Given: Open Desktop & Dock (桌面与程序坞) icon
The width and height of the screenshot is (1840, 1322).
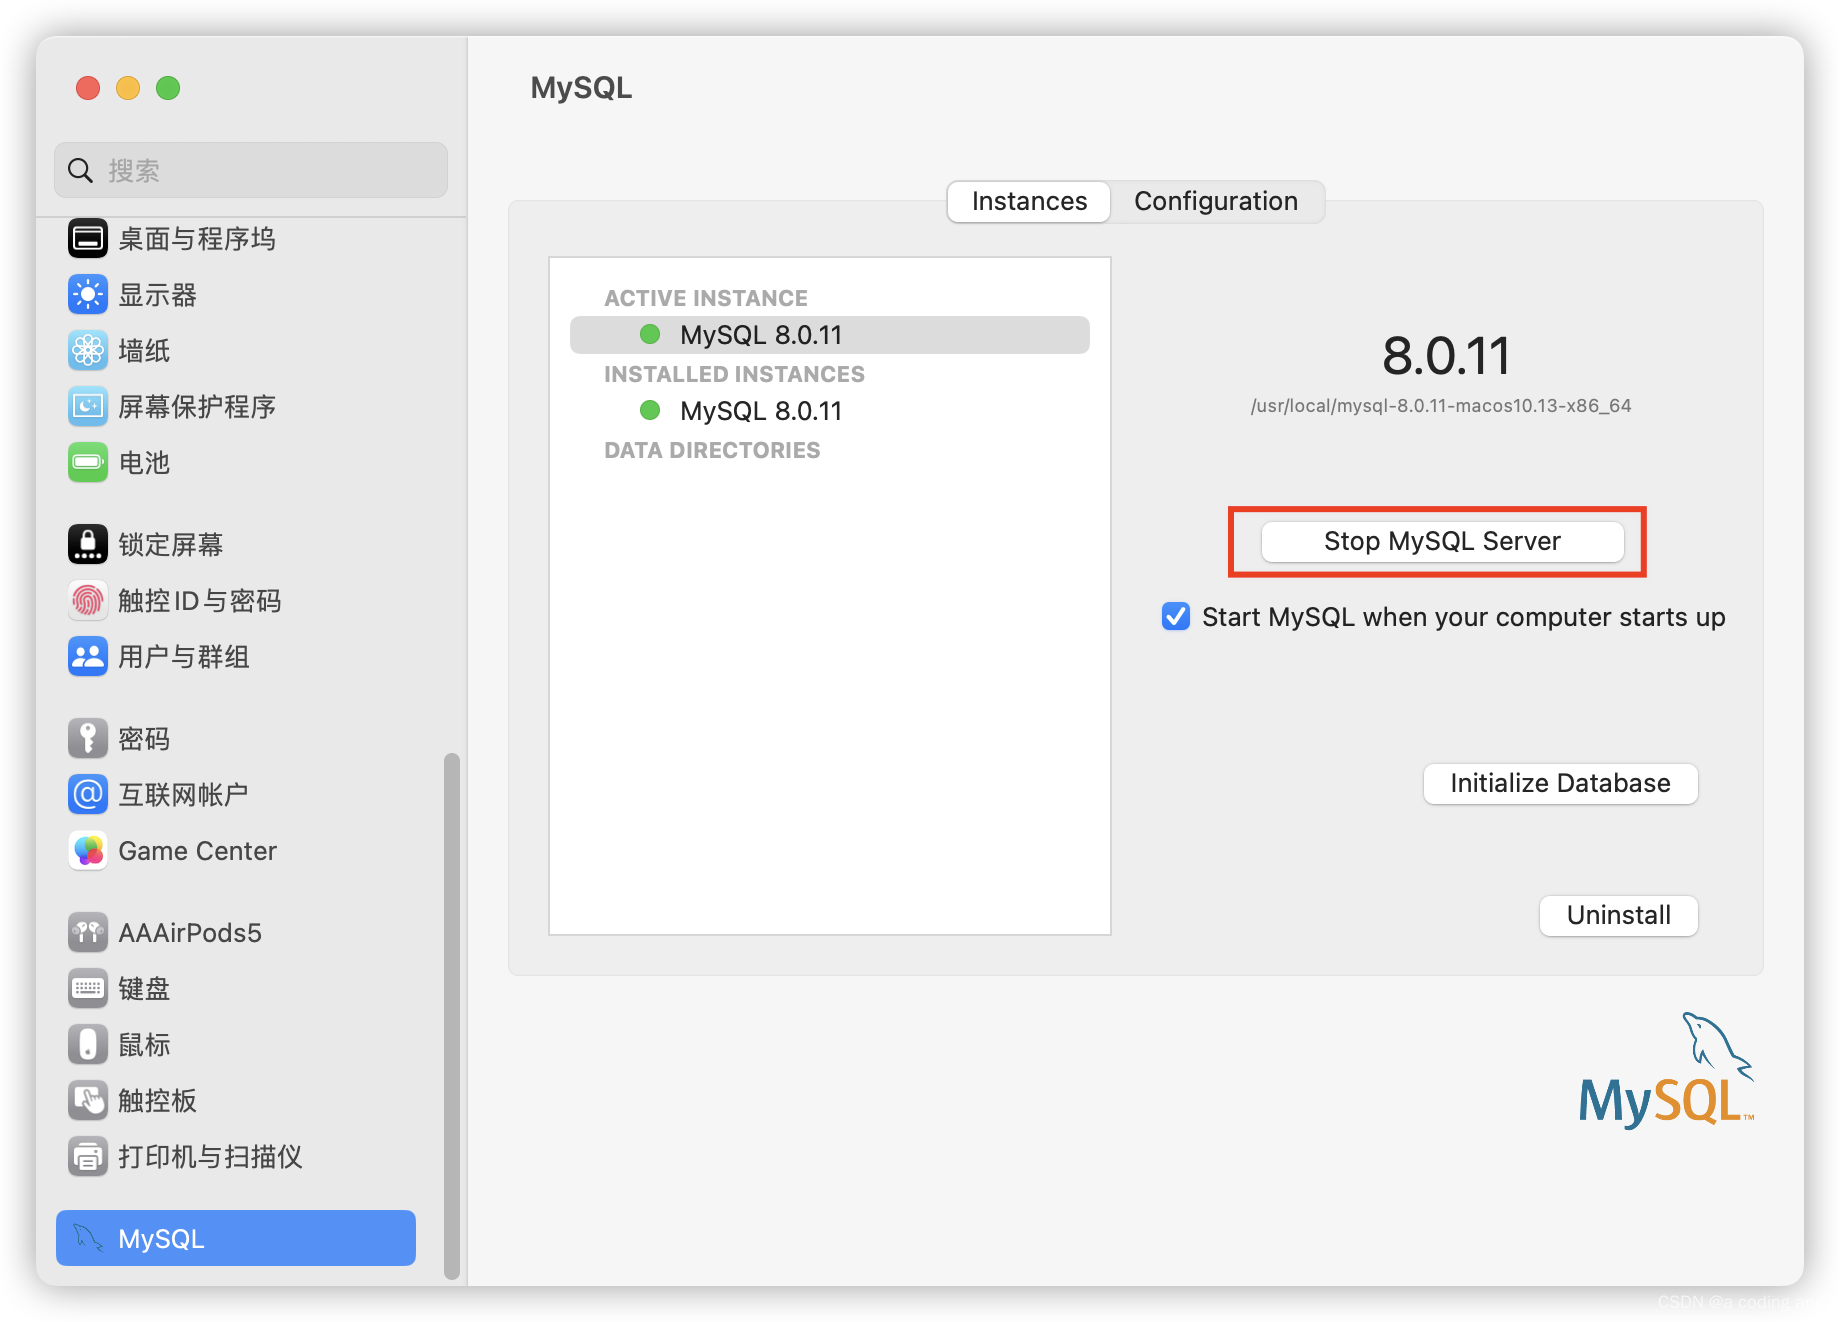Looking at the screenshot, I should (x=88, y=239).
